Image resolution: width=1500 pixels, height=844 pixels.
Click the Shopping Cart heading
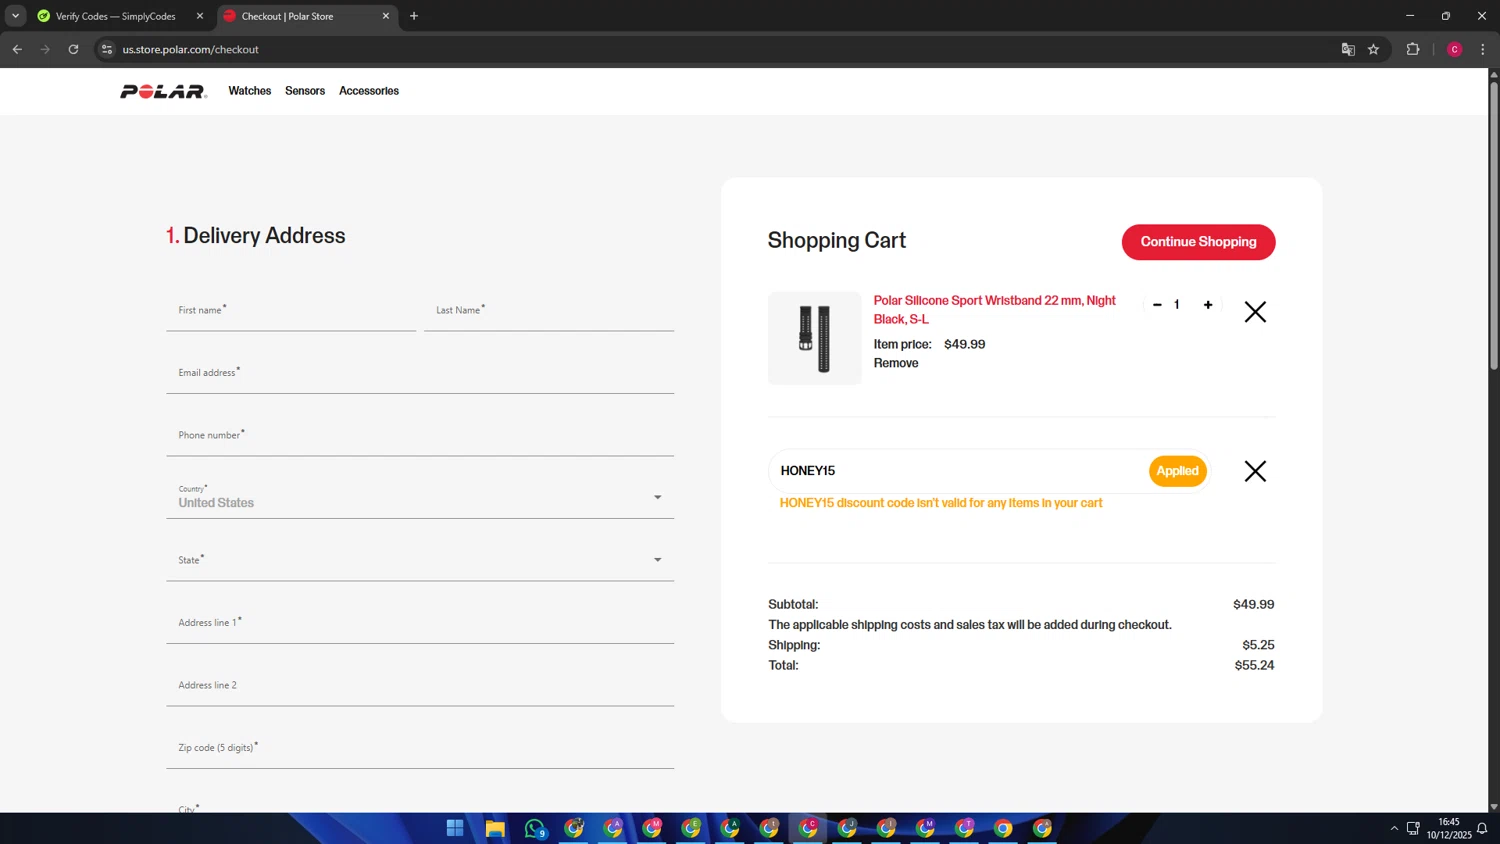click(837, 241)
